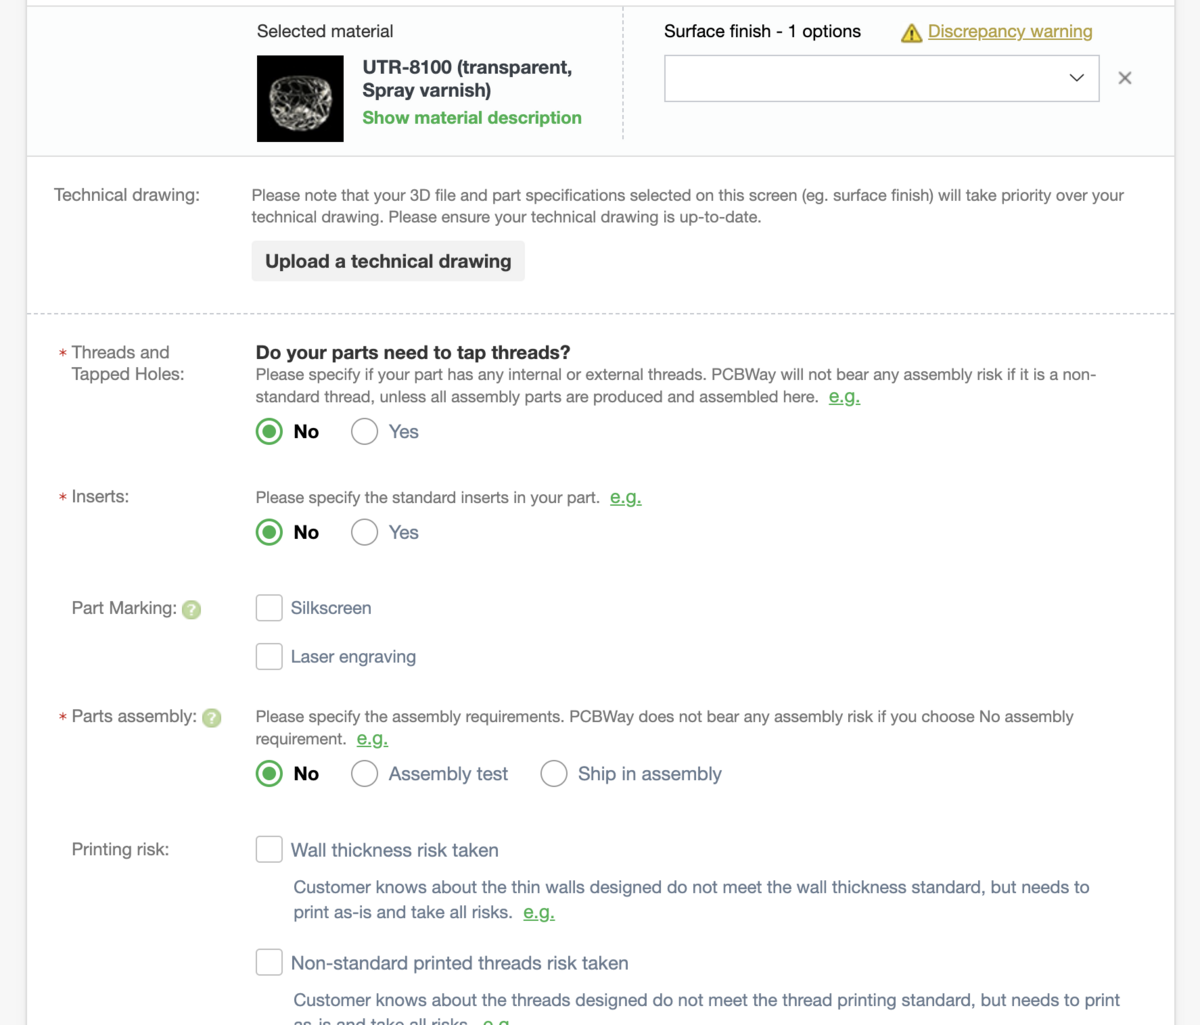Click the Discrepancy warning triangle icon
This screenshot has height=1025, width=1200.
pyautogui.click(x=911, y=33)
